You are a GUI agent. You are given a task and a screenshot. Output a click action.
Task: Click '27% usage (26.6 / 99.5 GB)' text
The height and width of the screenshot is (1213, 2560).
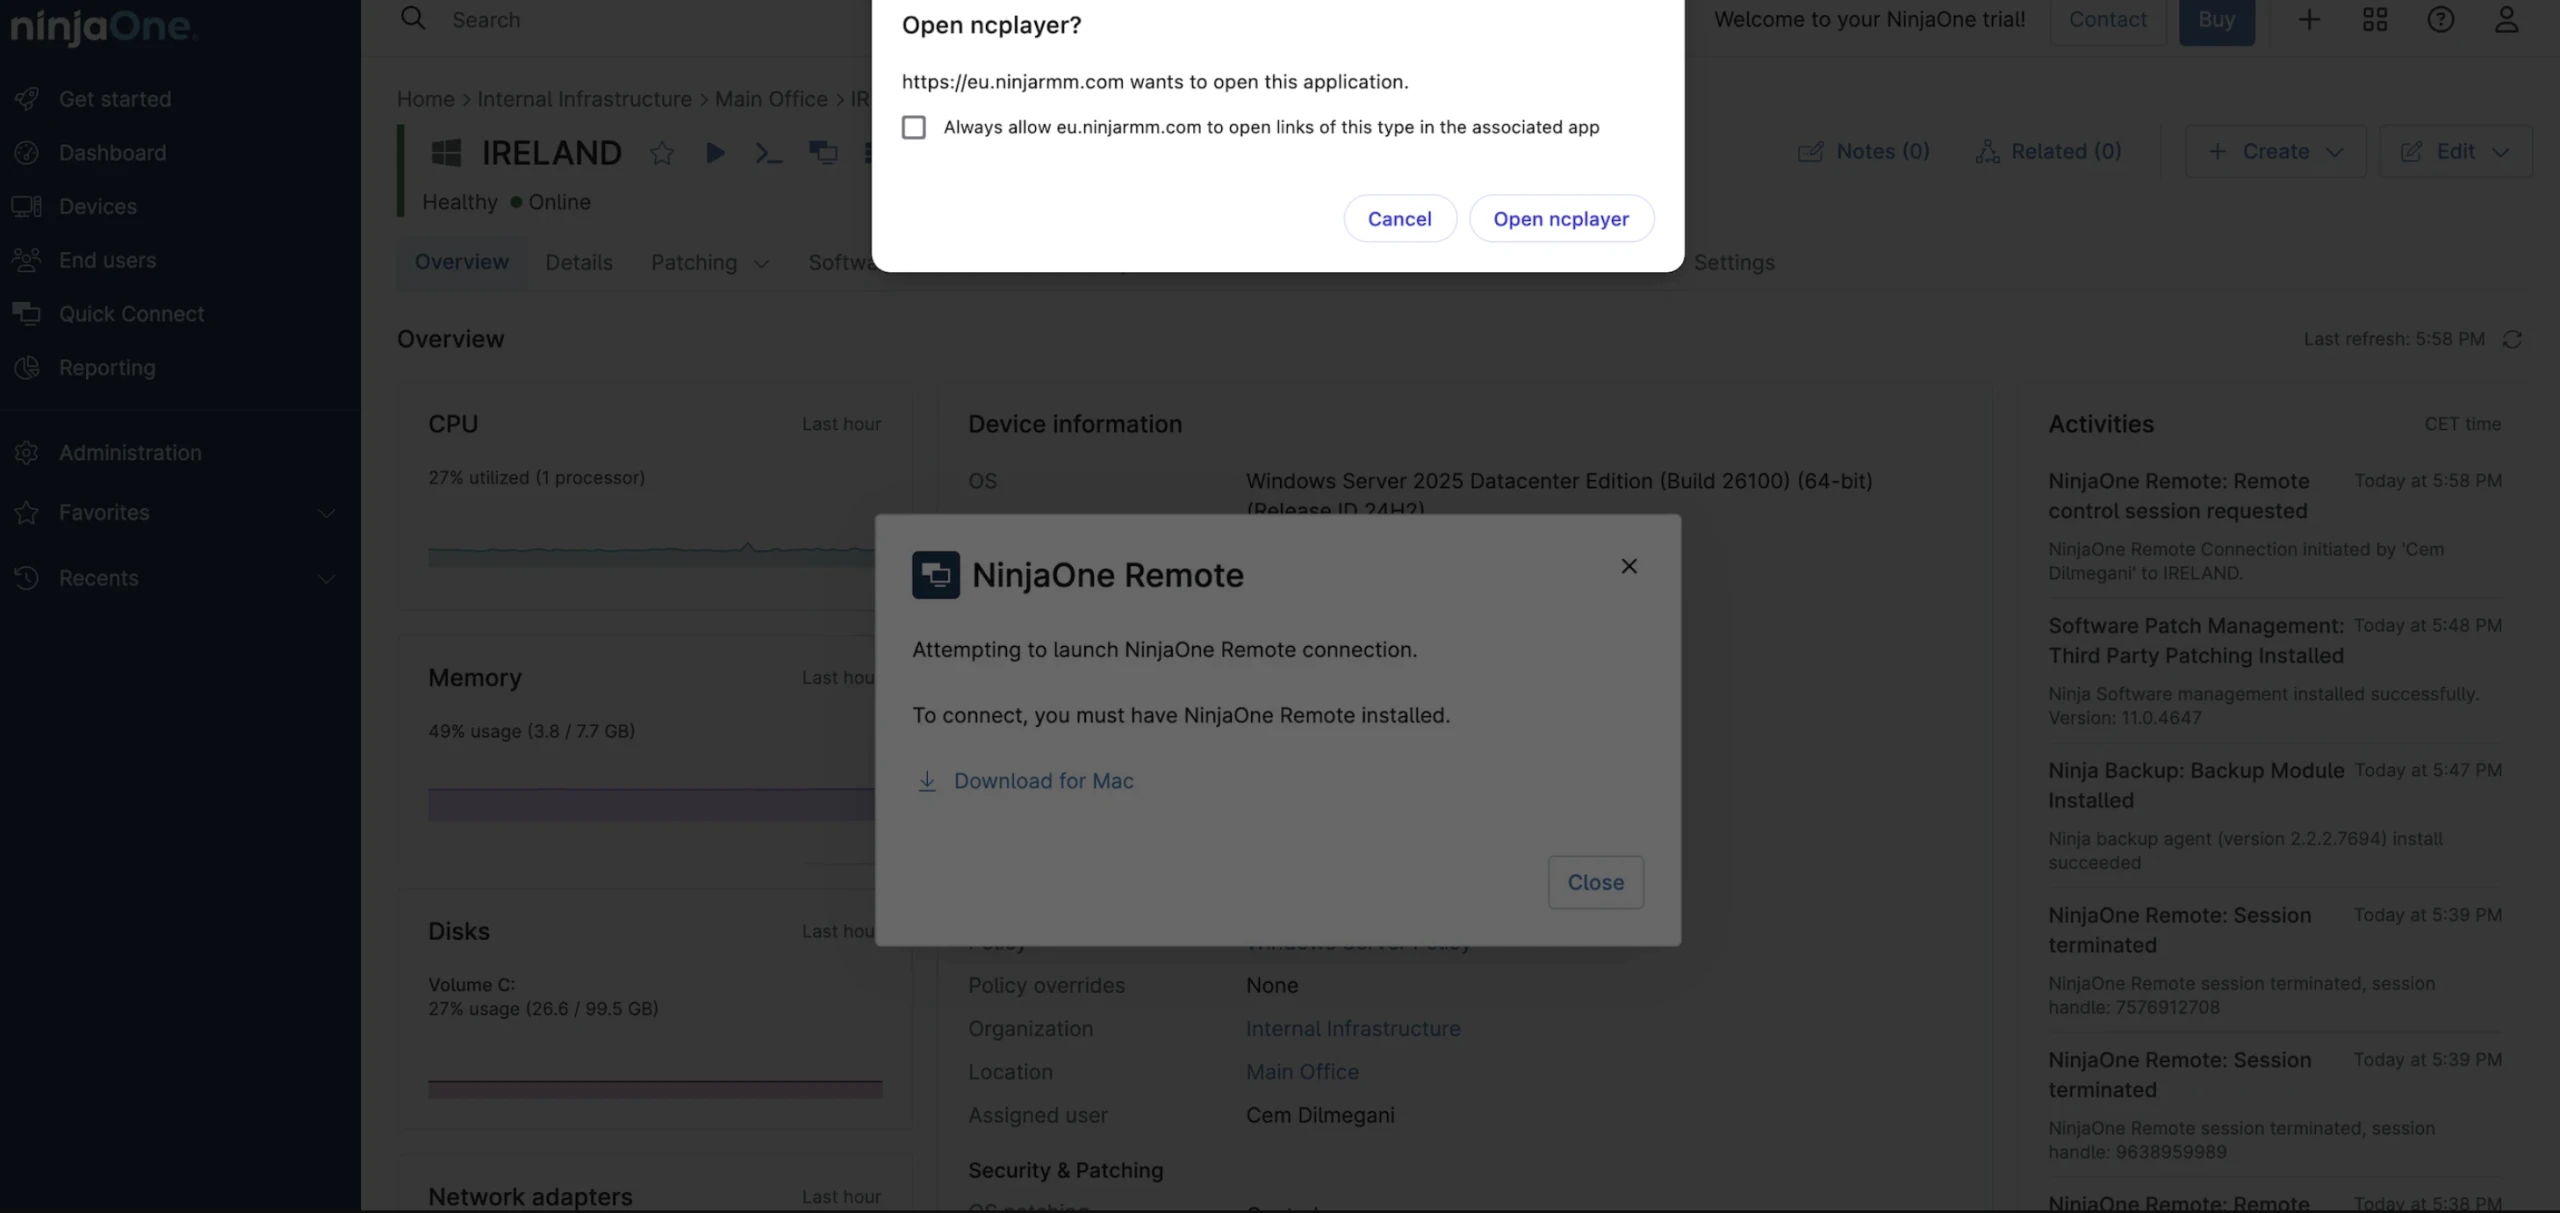(x=544, y=1009)
